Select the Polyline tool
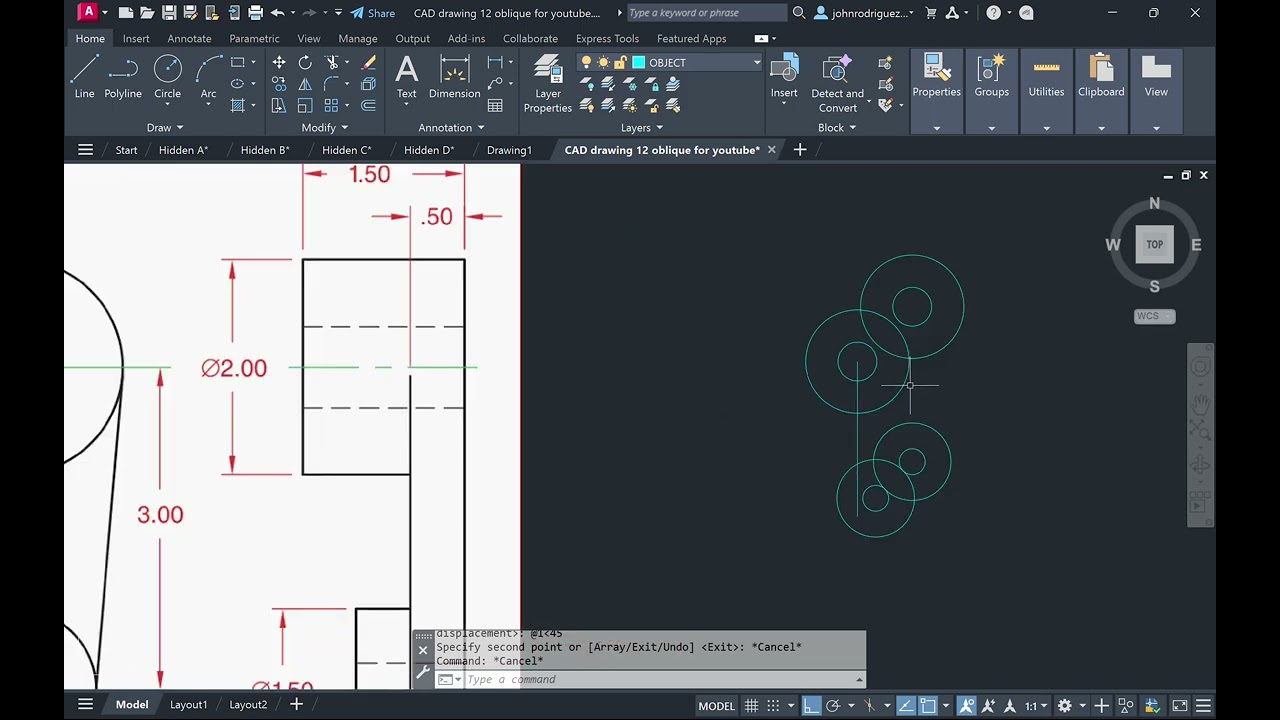 click(123, 77)
